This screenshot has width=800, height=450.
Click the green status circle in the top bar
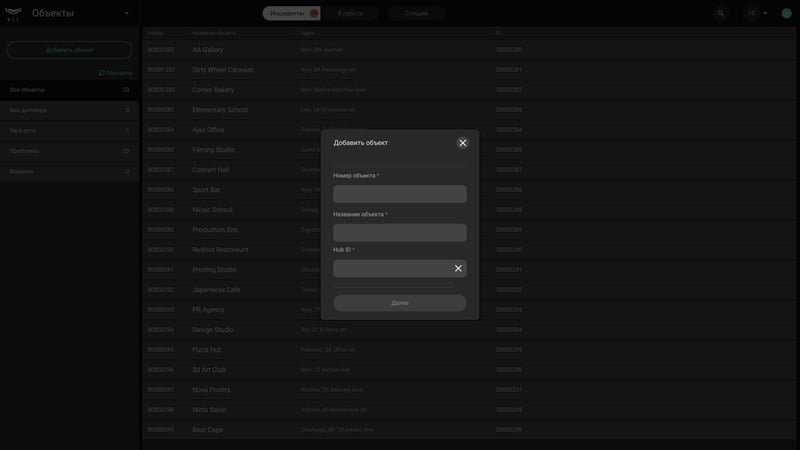786,13
